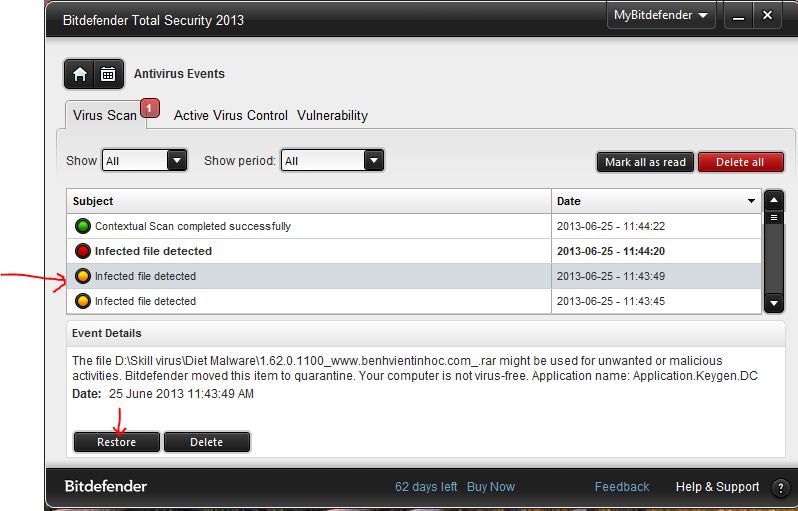Viewport: 798px width, 511px height.
Task: Click the Date column header label
Action: coord(568,201)
